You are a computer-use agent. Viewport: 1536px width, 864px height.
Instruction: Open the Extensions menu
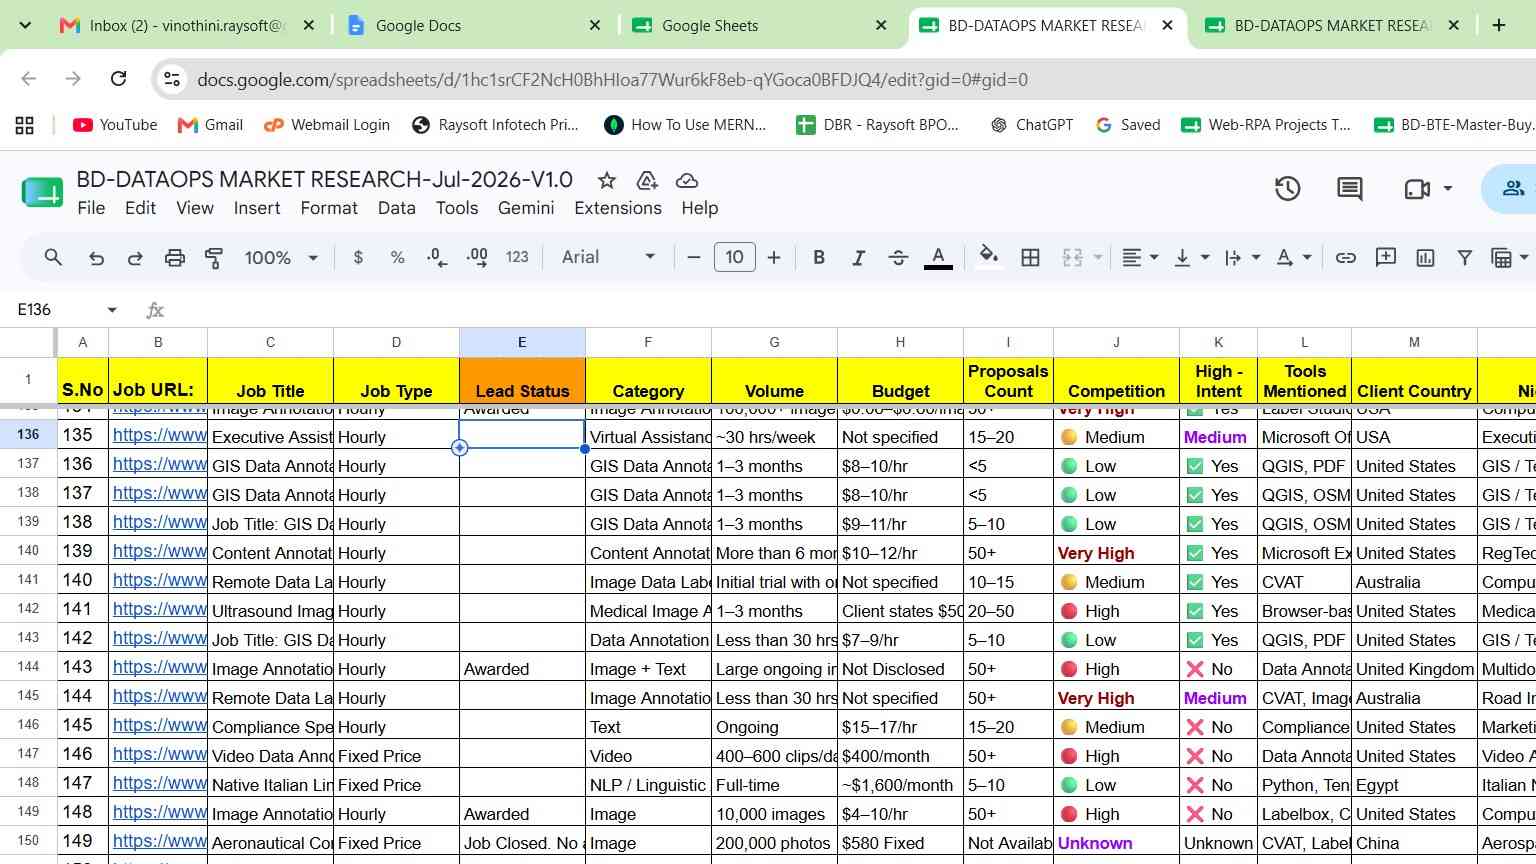coord(617,208)
